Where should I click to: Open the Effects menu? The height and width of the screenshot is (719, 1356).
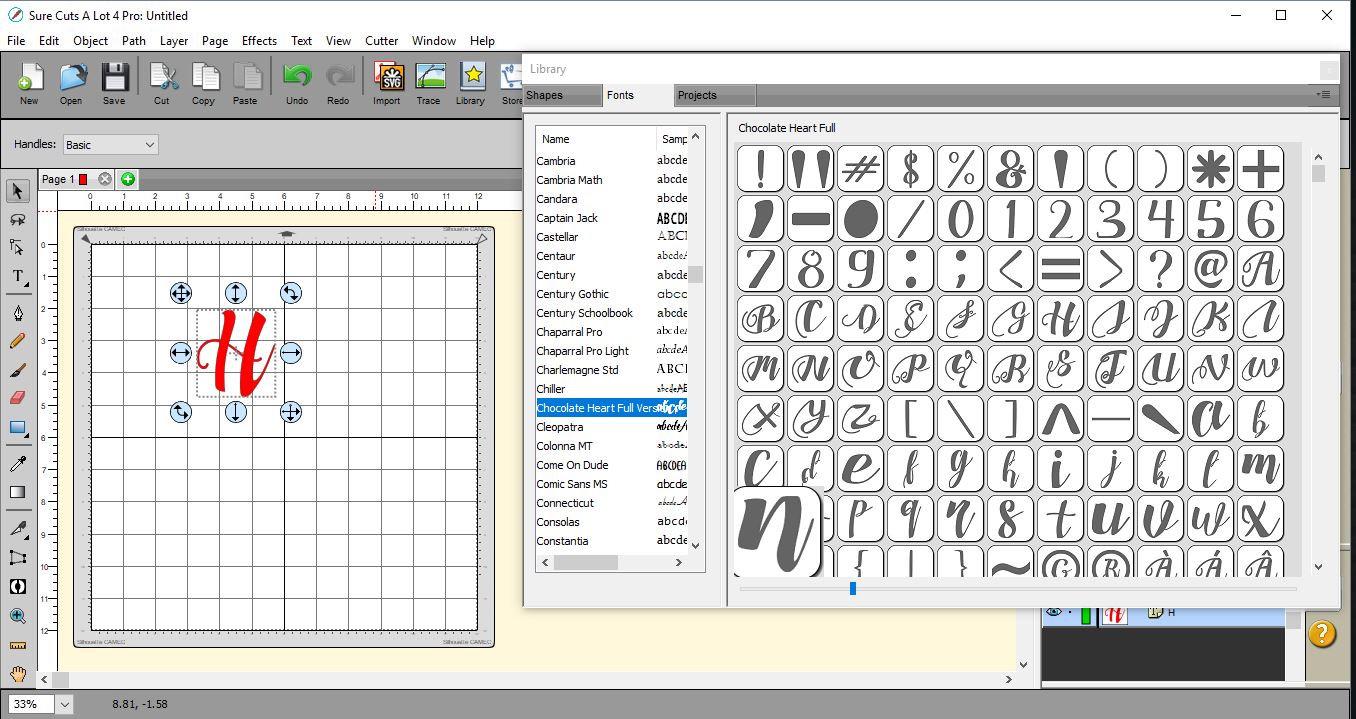click(259, 41)
